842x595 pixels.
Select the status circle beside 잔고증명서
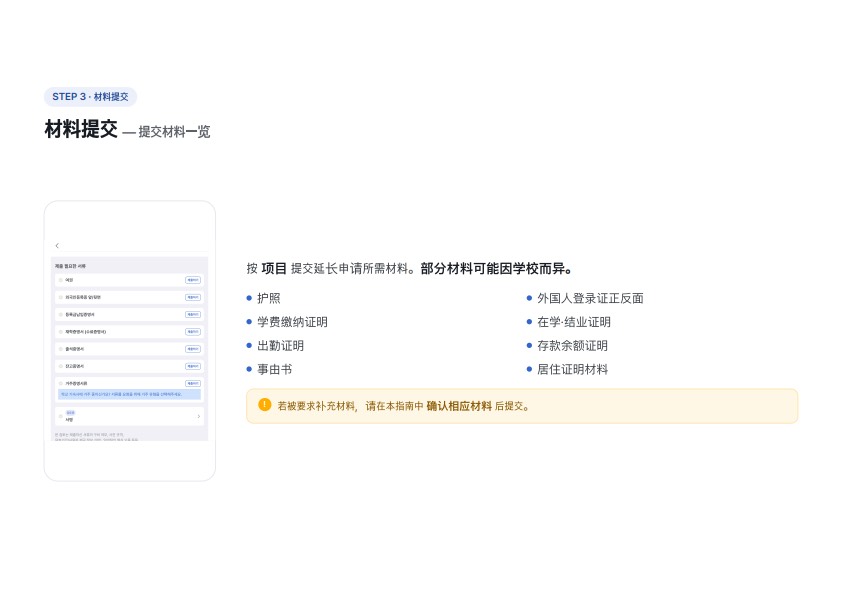tap(61, 366)
